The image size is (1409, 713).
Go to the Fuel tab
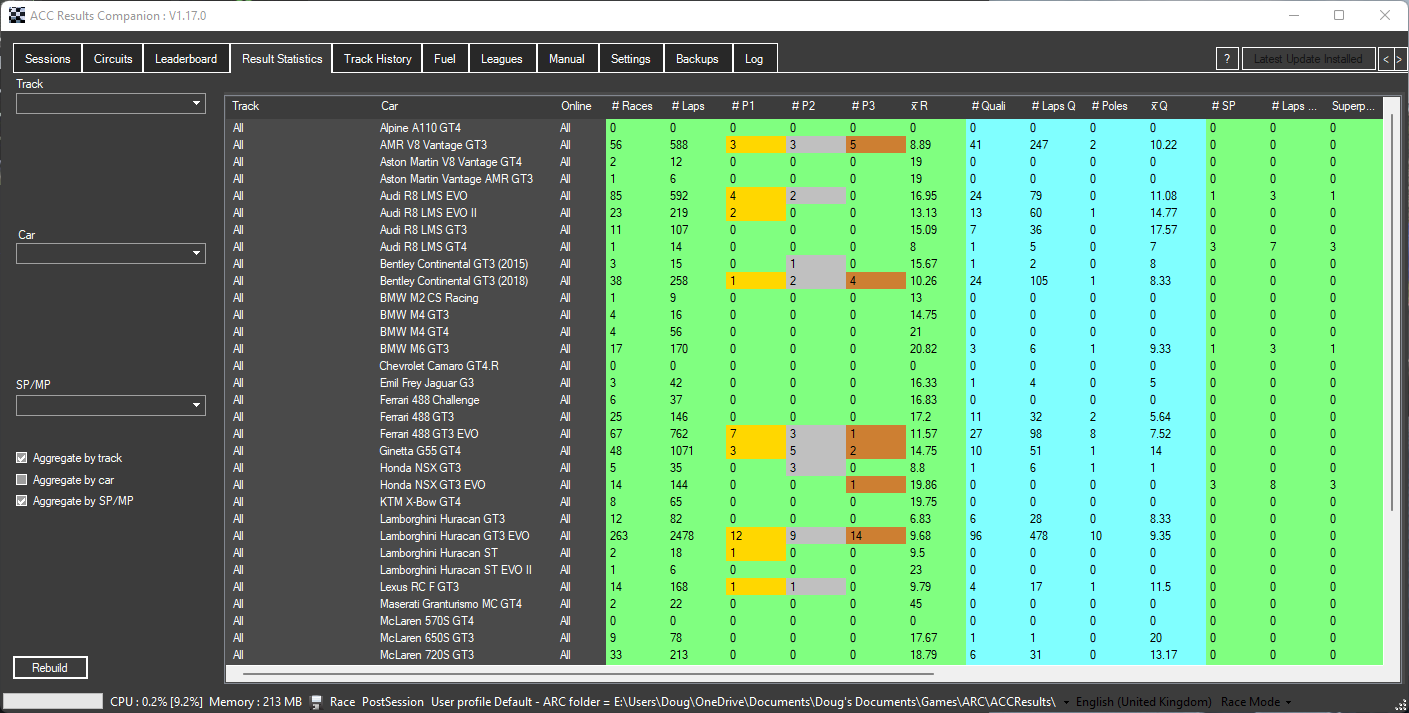tap(445, 59)
